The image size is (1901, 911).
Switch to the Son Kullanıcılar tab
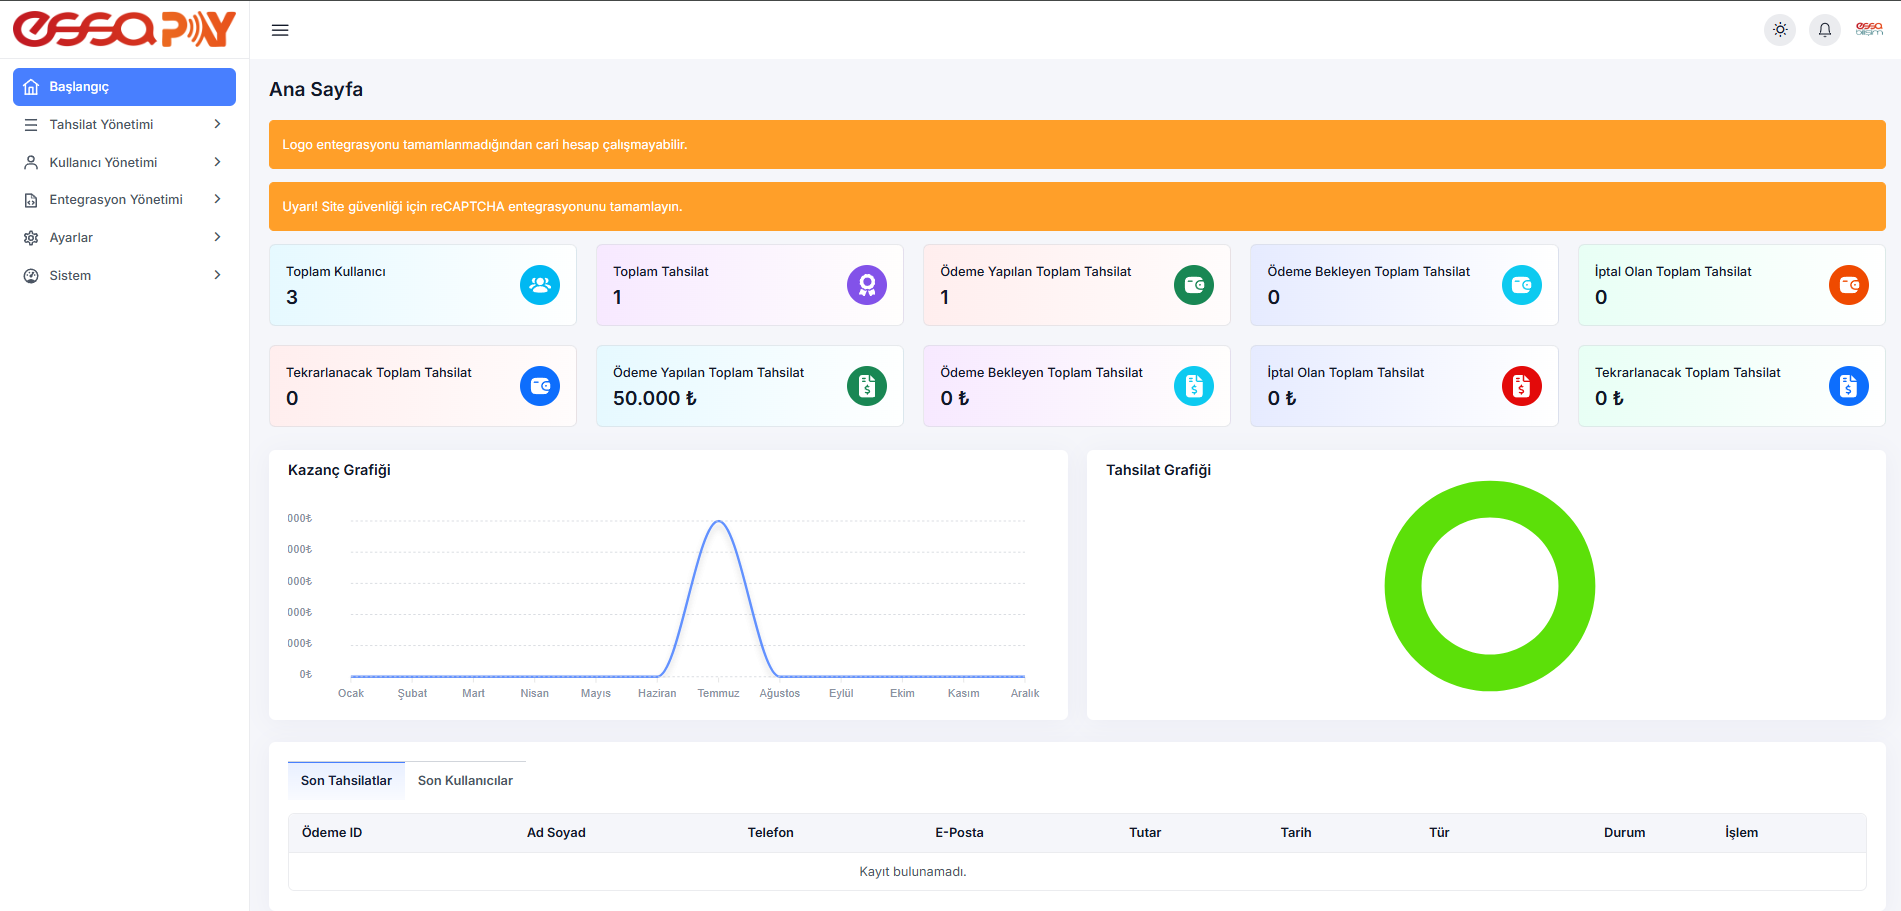tap(465, 781)
